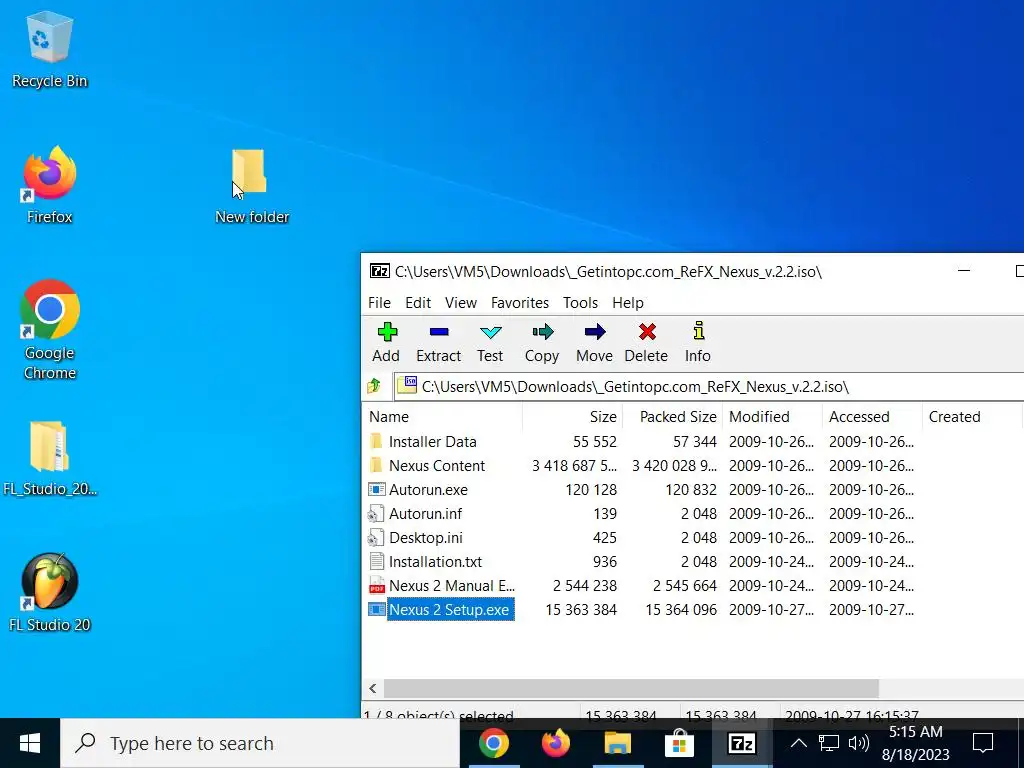1024x768 pixels.
Task: Open the Windows Start menu
Action: tap(30, 743)
